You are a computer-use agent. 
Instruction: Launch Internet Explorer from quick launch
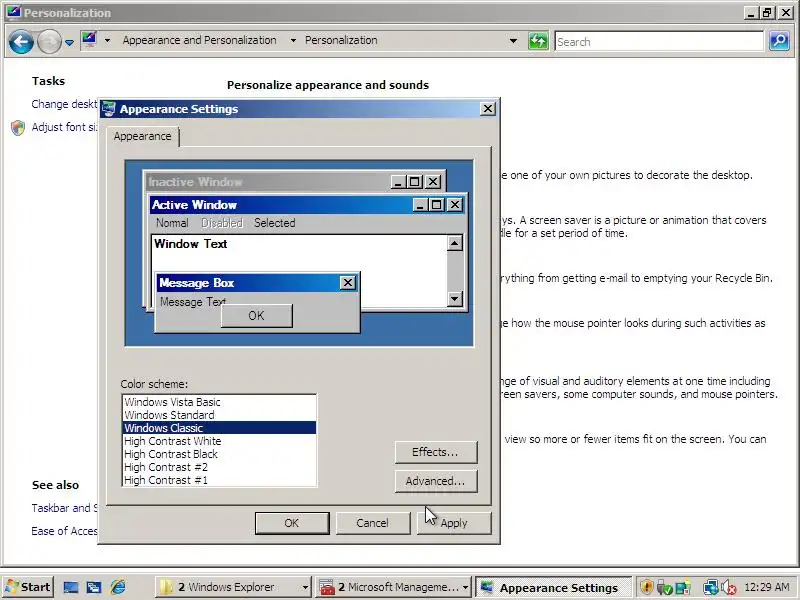(x=118, y=587)
